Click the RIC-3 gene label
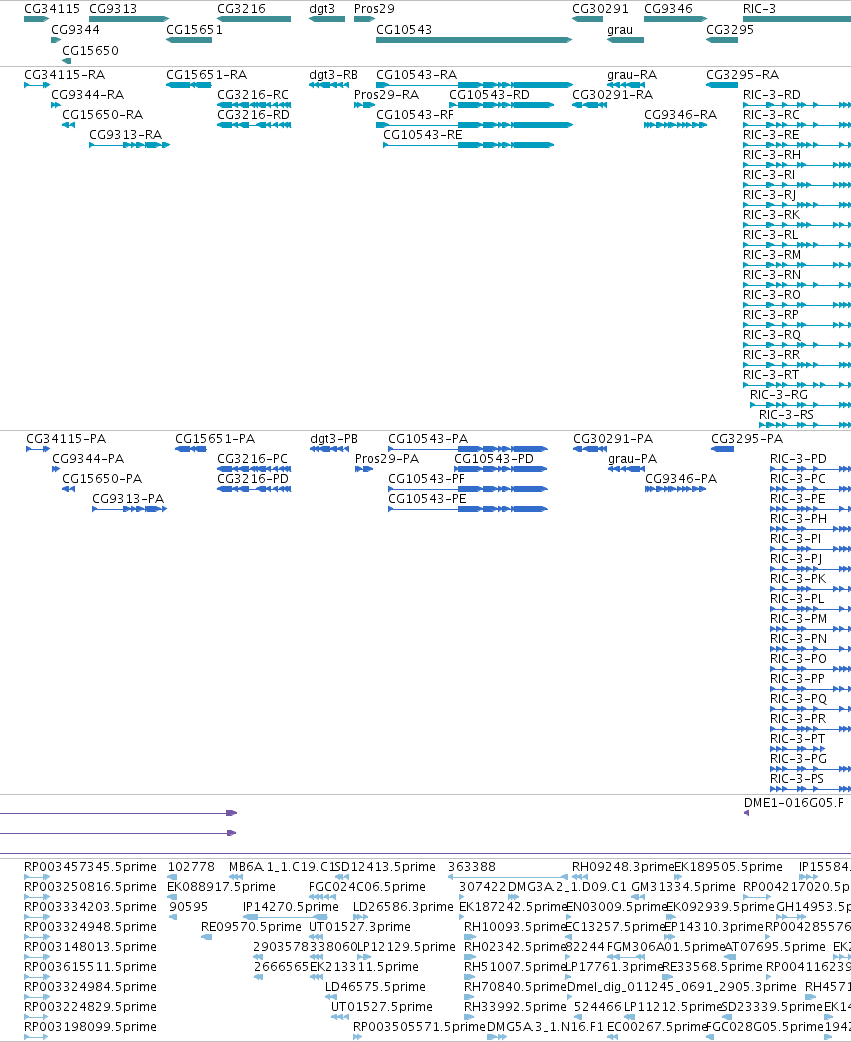 pyautogui.click(x=759, y=9)
